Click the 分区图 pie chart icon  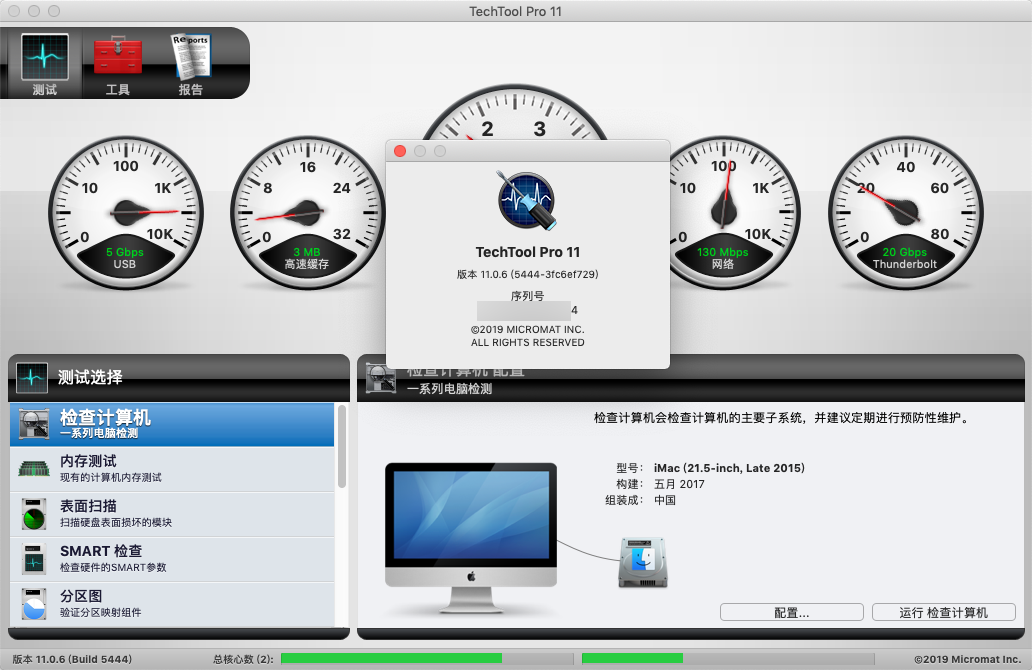(x=34, y=604)
